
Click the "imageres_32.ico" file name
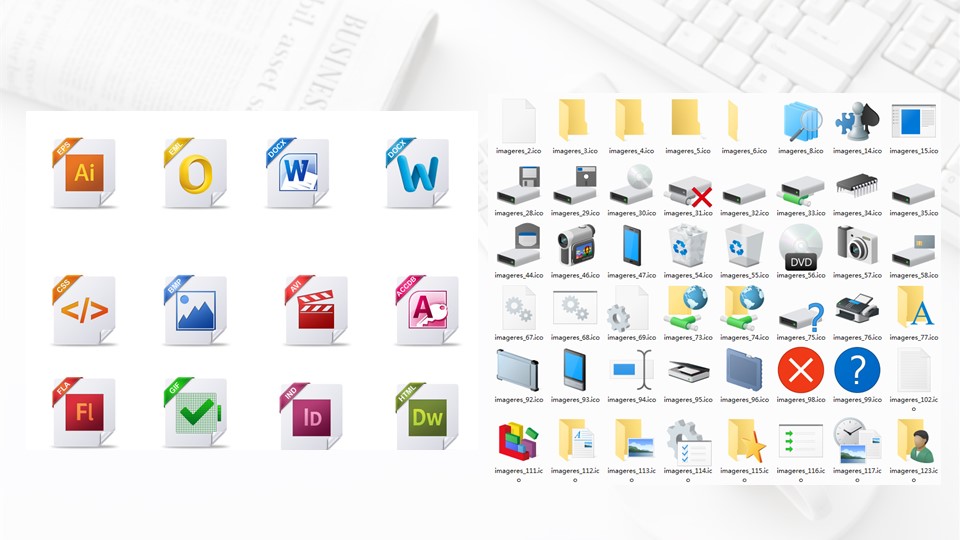point(744,213)
